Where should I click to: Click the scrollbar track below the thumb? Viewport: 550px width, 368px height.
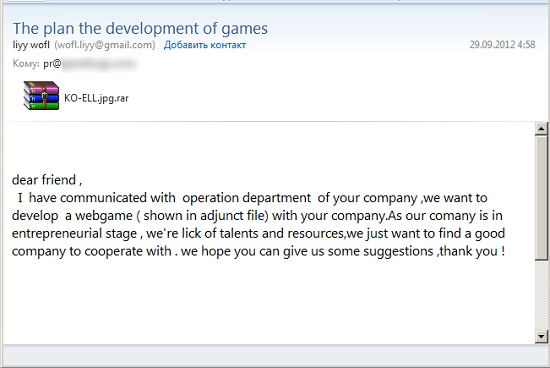click(x=541, y=295)
